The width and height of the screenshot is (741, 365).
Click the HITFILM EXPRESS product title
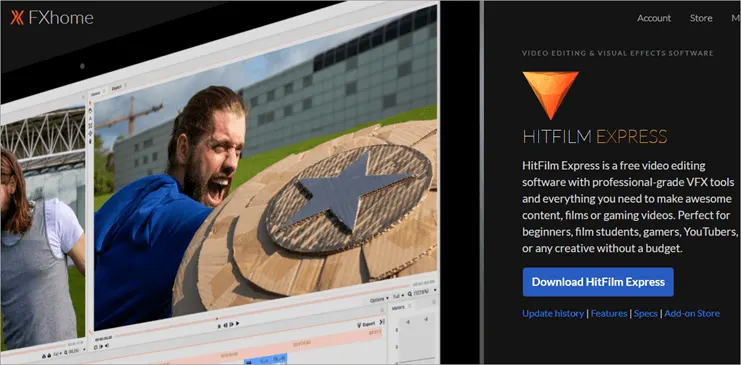pyautogui.click(x=595, y=136)
